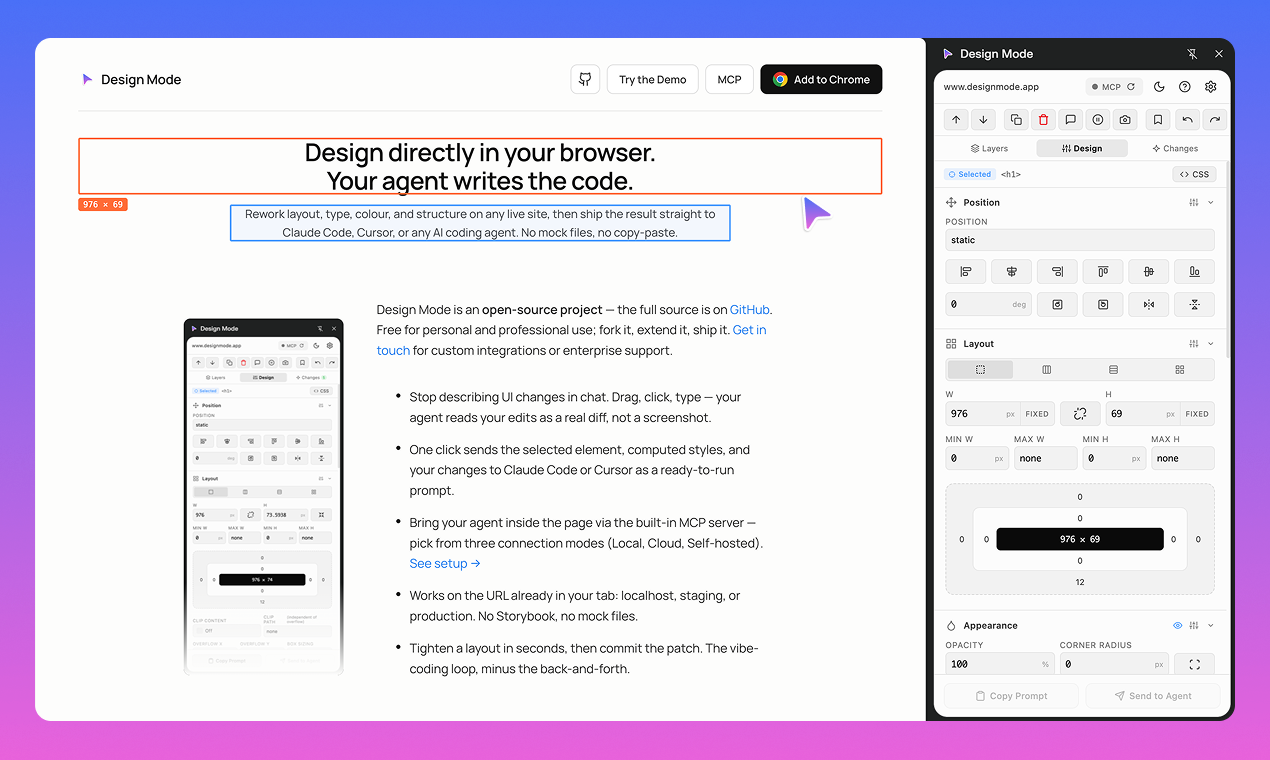Click the Design Mode panel preview thumbnail
The width and height of the screenshot is (1270, 760).
264,497
